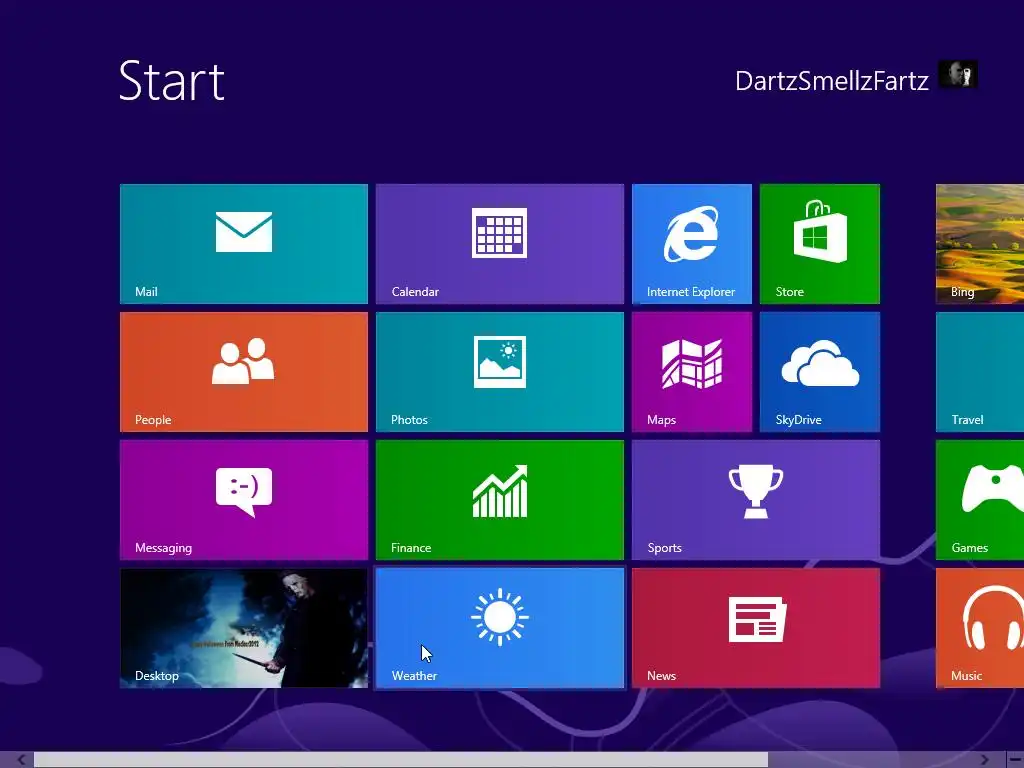Viewport: 1024px width, 768px height.
Task: Click the horizontal scrollbar thumb
Action: (400, 760)
